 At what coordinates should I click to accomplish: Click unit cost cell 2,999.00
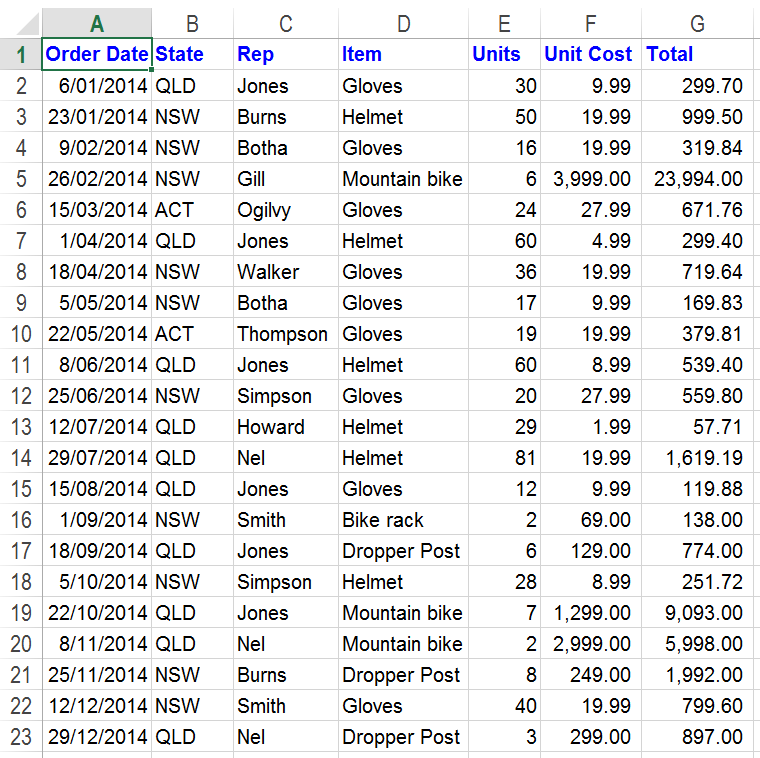(591, 644)
